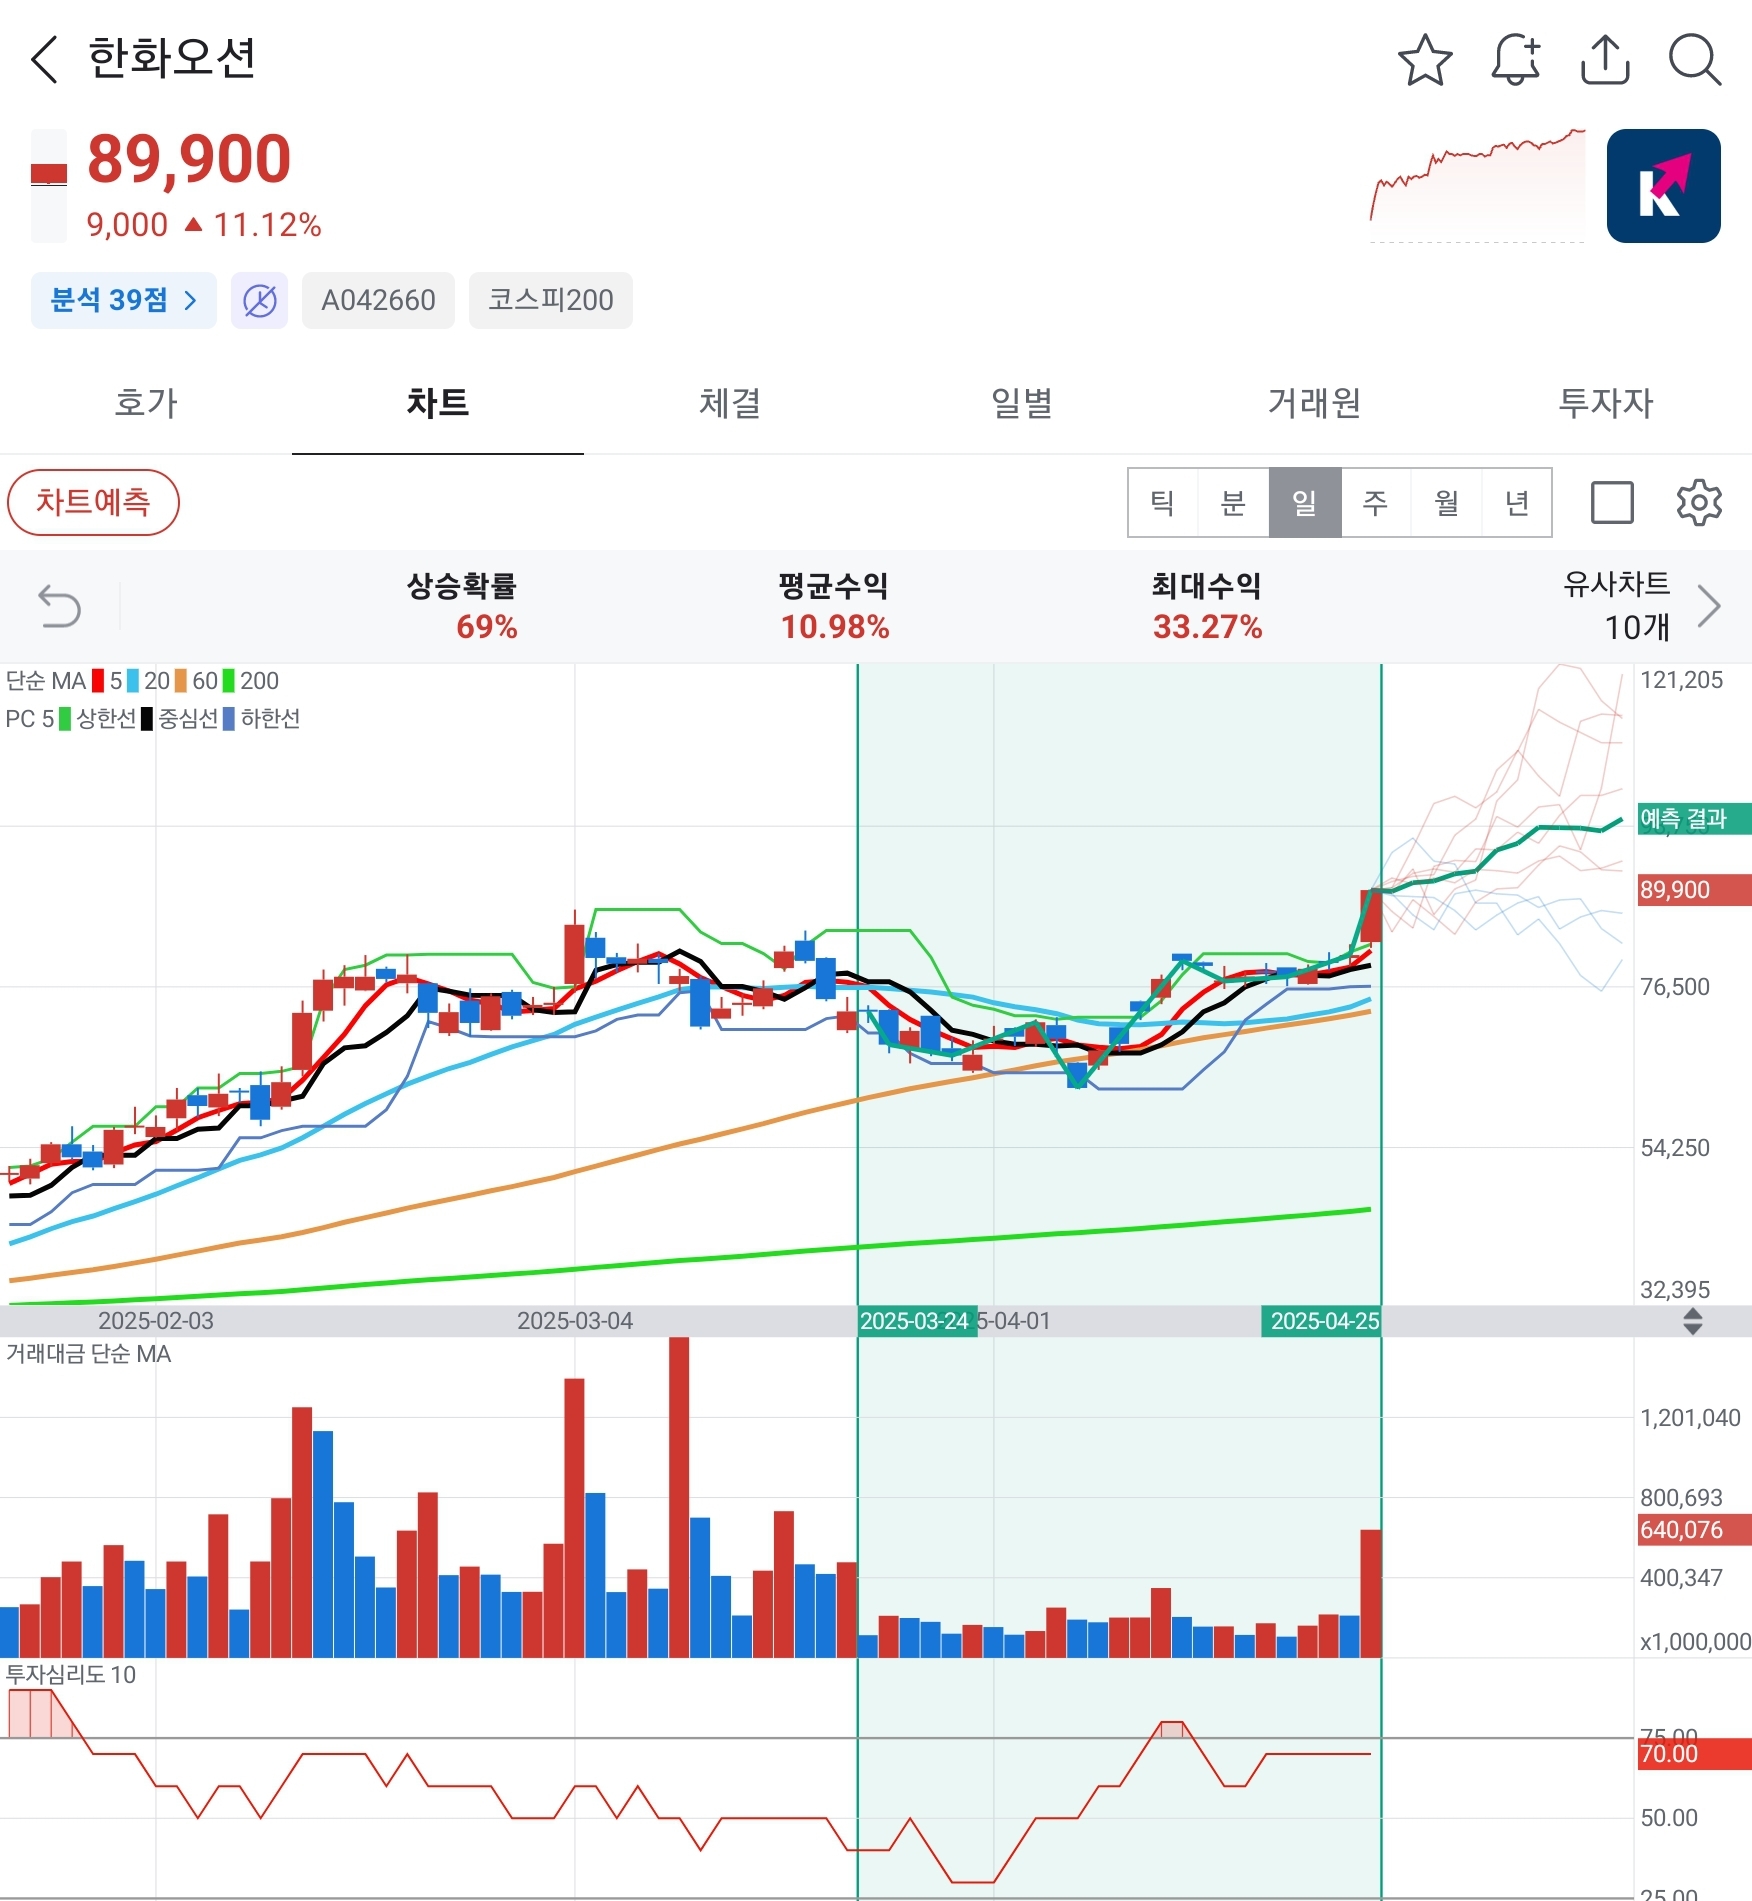Screen dimensions: 1752x1901
Task: Click MA 5 red color swatch
Action: [x=98, y=681]
